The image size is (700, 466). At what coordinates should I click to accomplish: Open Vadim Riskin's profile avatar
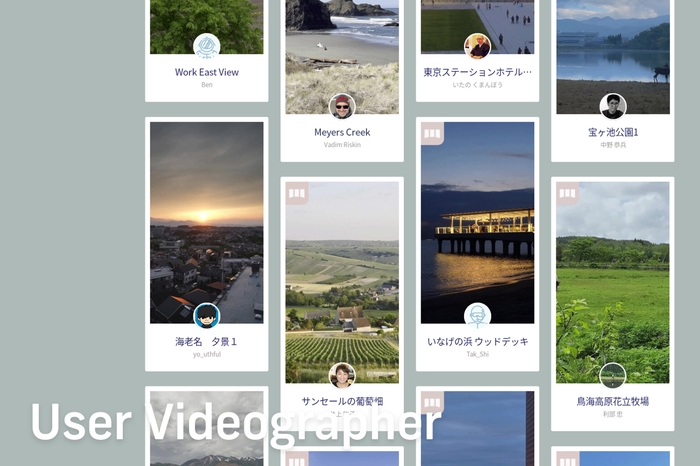click(342, 106)
